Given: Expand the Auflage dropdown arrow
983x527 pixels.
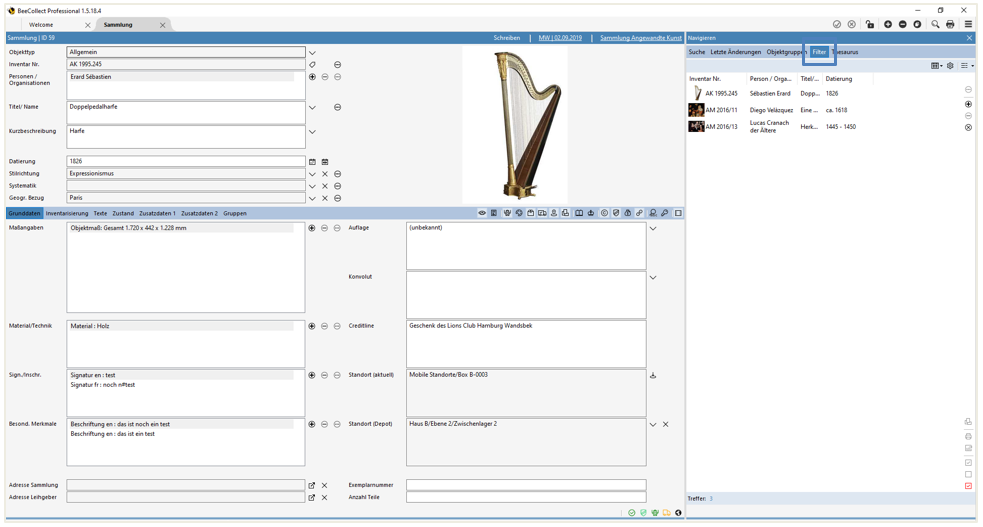Looking at the screenshot, I should [653, 228].
